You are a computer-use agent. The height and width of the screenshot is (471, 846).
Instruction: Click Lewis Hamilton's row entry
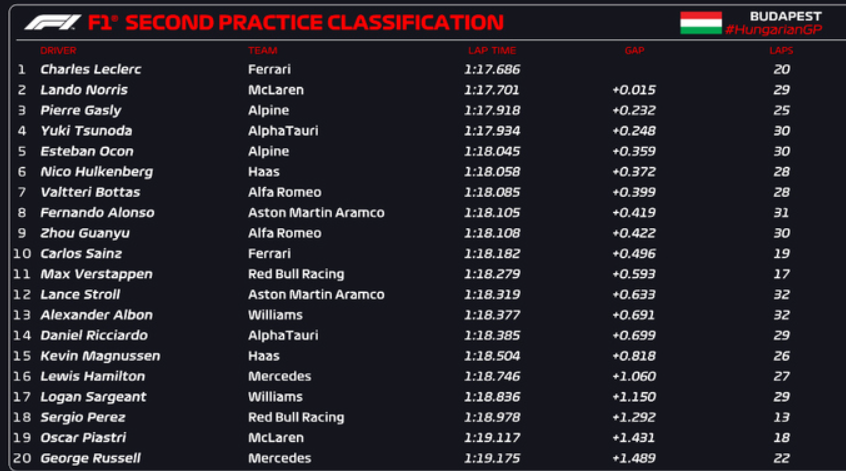[x=92, y=377]
